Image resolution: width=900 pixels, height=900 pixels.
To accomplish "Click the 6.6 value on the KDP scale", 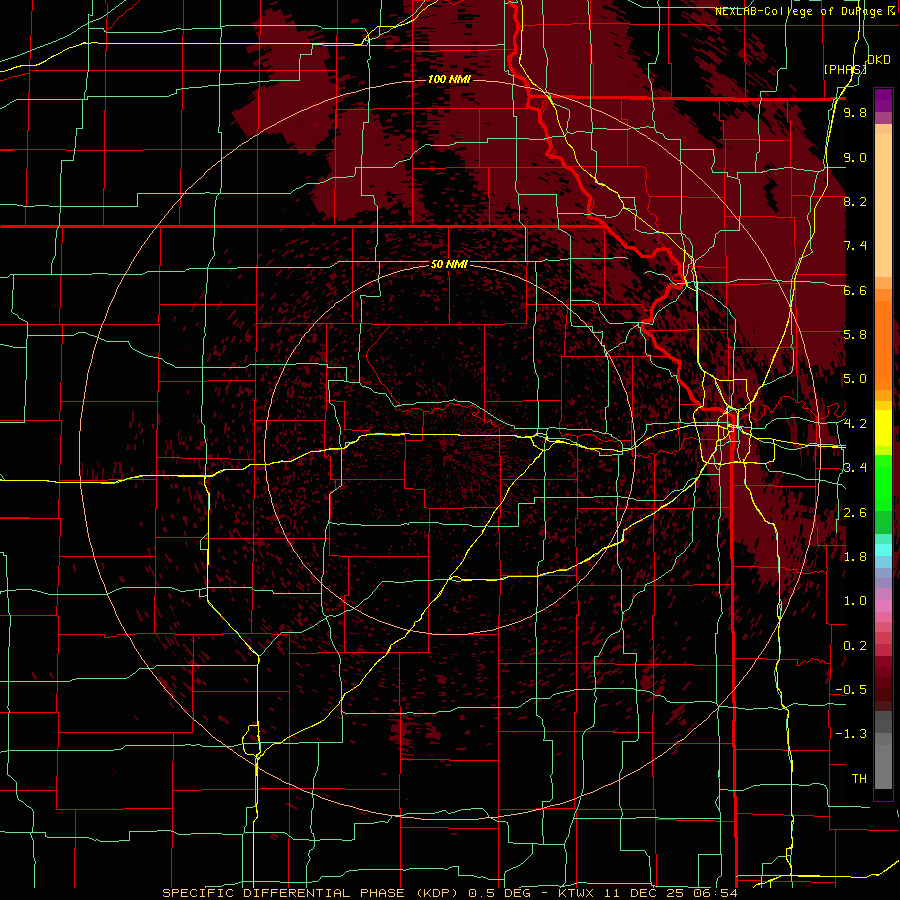I will pyautogui.click(x=855, y=290).
